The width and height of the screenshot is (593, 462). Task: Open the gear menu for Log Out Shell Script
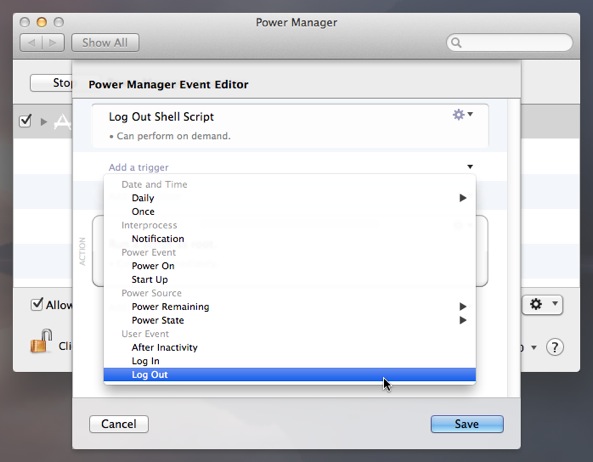point(463,114)
